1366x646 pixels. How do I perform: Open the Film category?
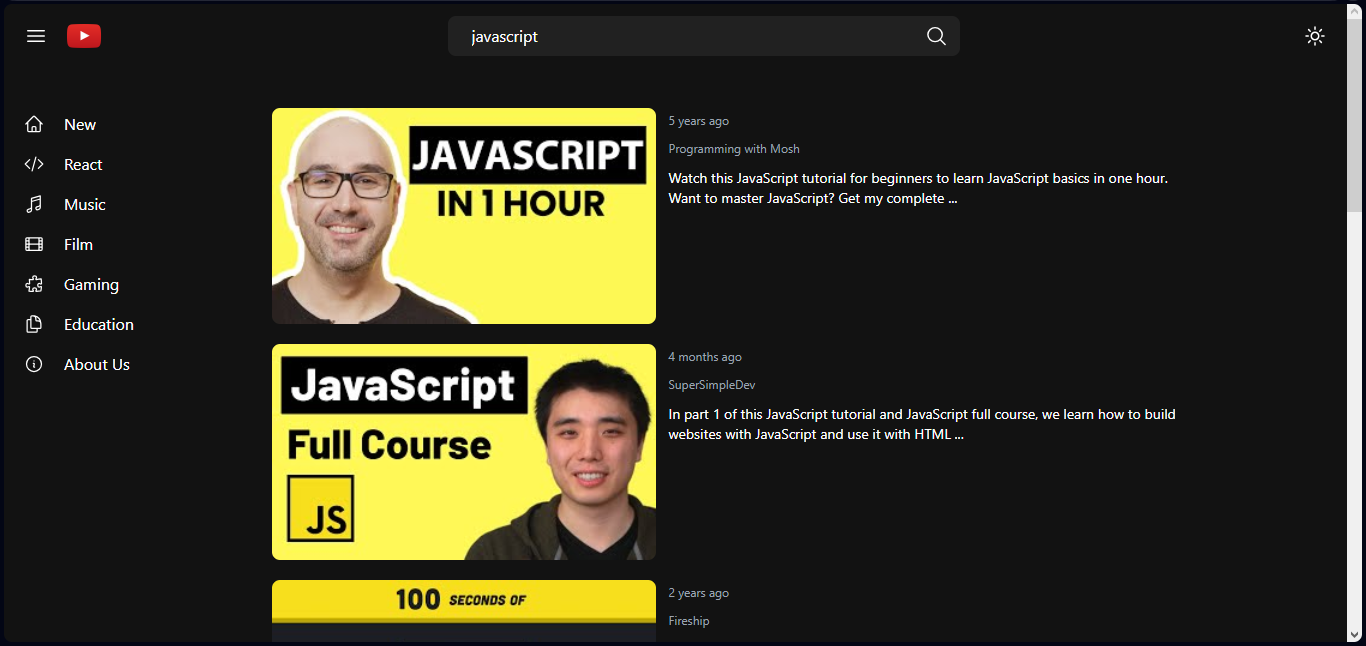tap(78, 244)
